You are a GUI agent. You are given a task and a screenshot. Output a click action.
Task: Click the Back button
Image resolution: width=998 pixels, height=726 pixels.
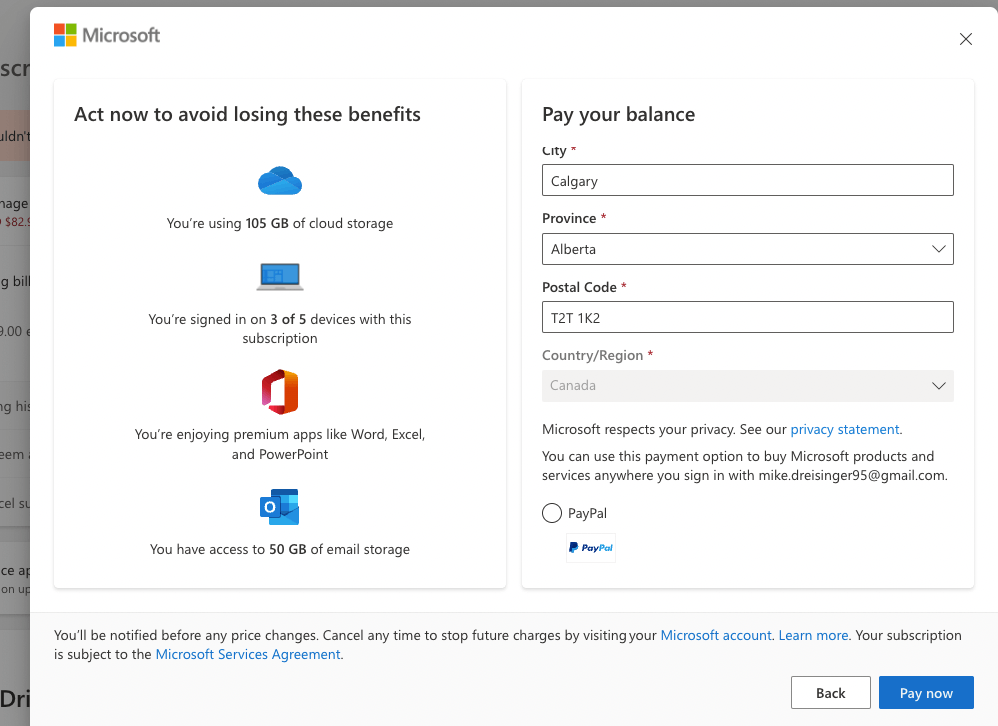pos(830,693)
